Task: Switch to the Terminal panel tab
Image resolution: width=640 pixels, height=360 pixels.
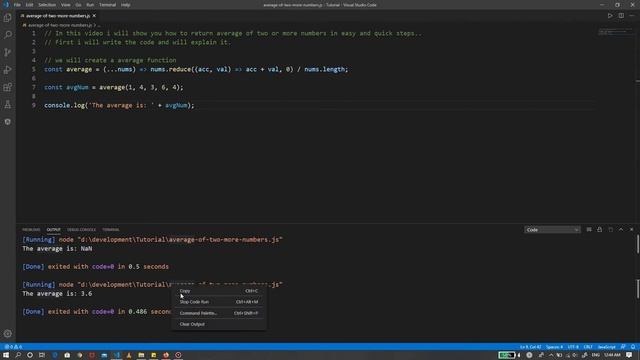Action: tap(111, 230)
